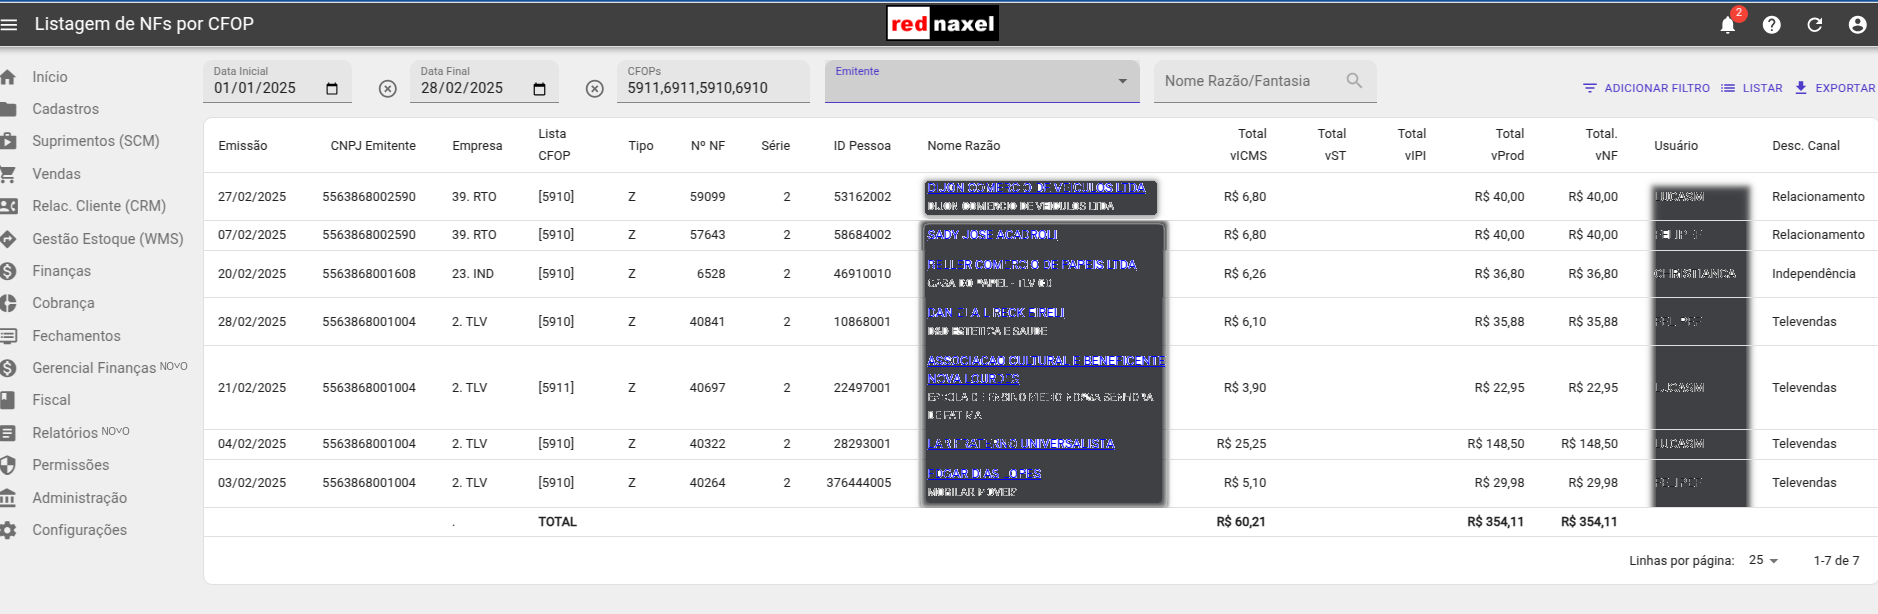Select ID Pessoa cell 376444005
This screenshot has height=614, width=1878.
click(x=859, y=483)
